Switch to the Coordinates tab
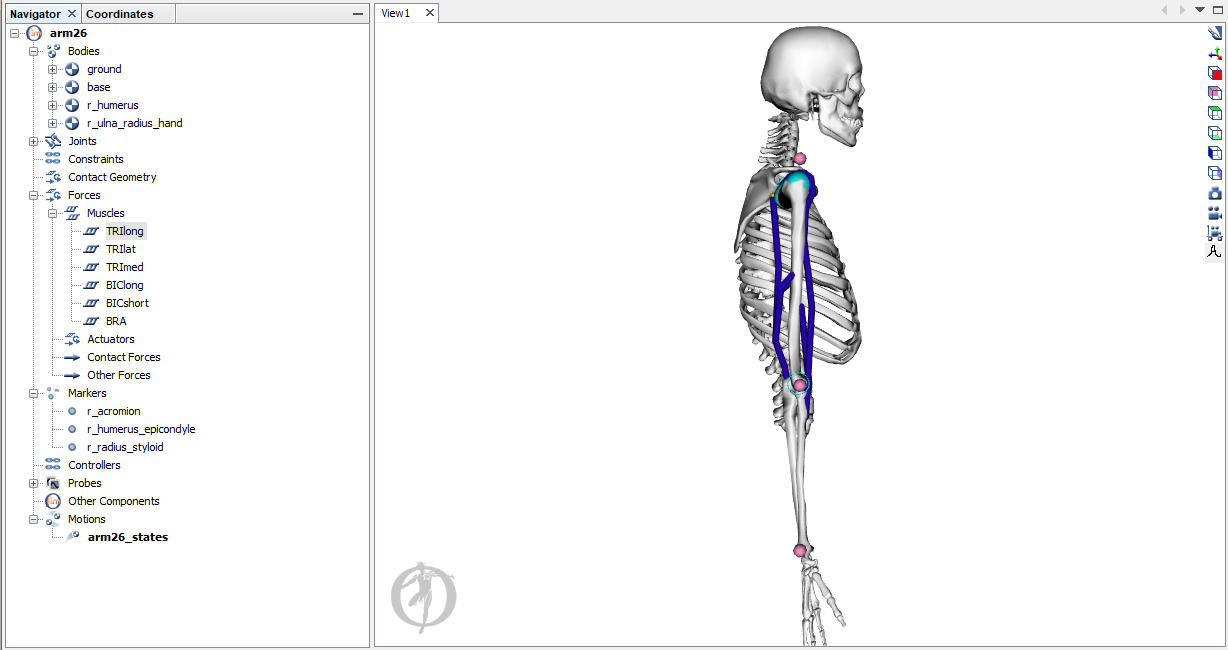Image resolution: width=1228 pixels, height=650 pixels. (118, 13)
